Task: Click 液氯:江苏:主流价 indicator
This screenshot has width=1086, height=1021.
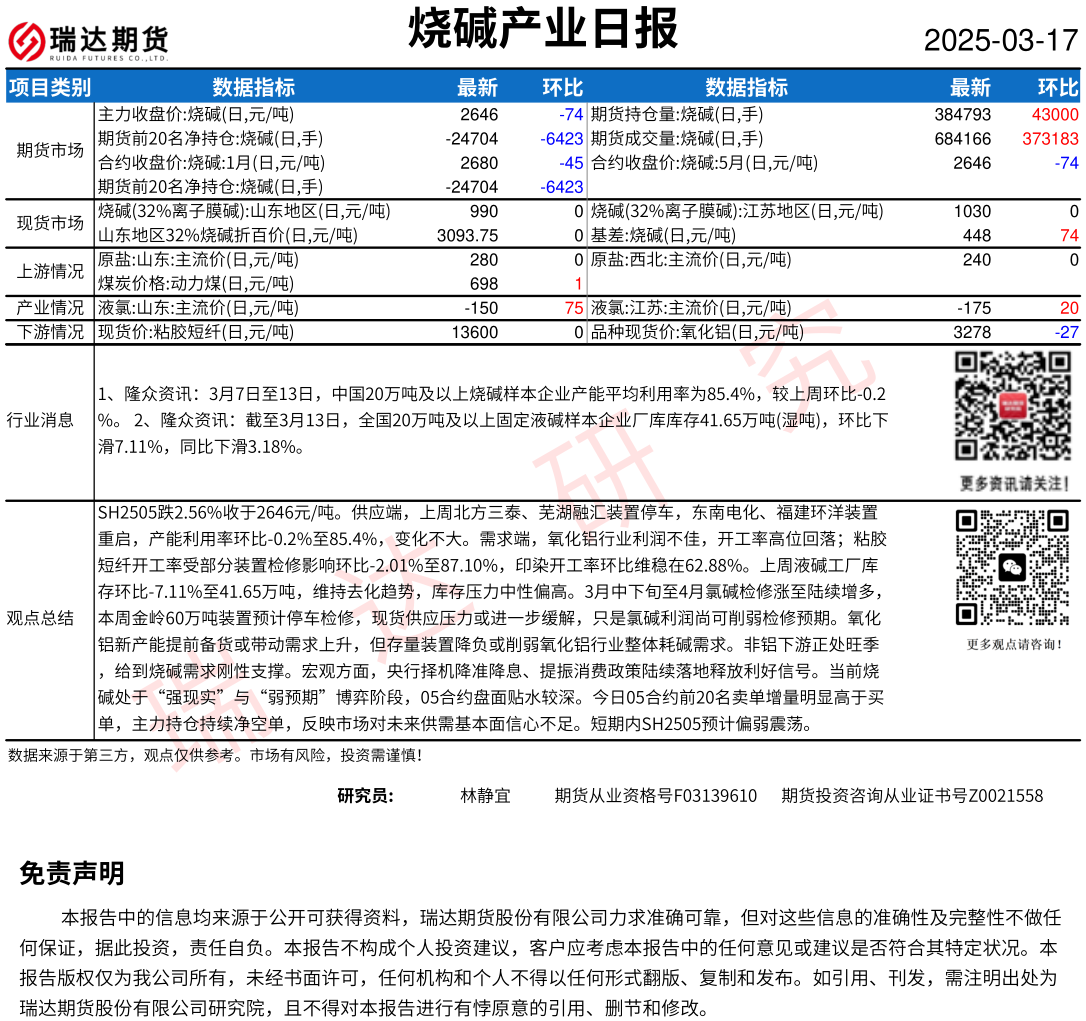Action: tap(691, 308)
